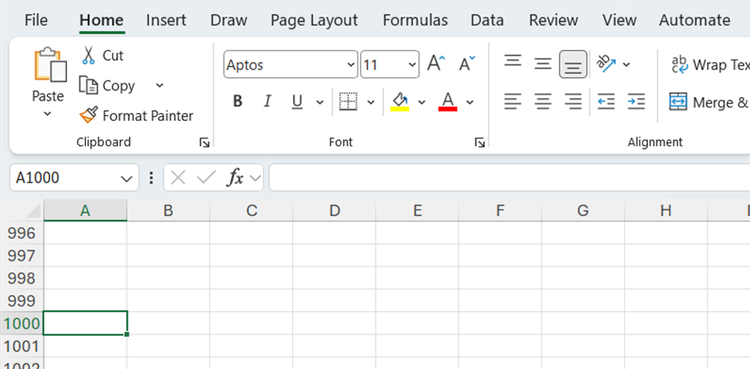Screen dimensions: 750x369
Task: Open the font size dropdown
Action: [412, 65]
